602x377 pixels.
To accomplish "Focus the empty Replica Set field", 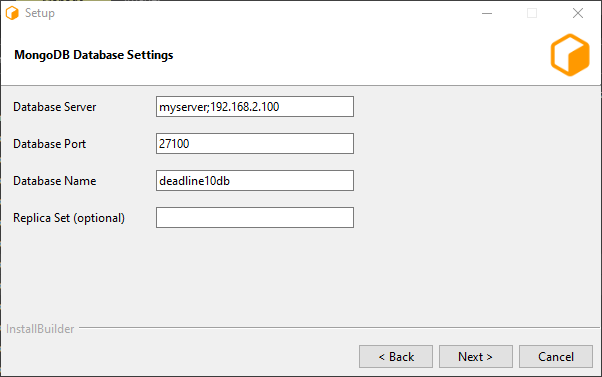I will 255,218.
